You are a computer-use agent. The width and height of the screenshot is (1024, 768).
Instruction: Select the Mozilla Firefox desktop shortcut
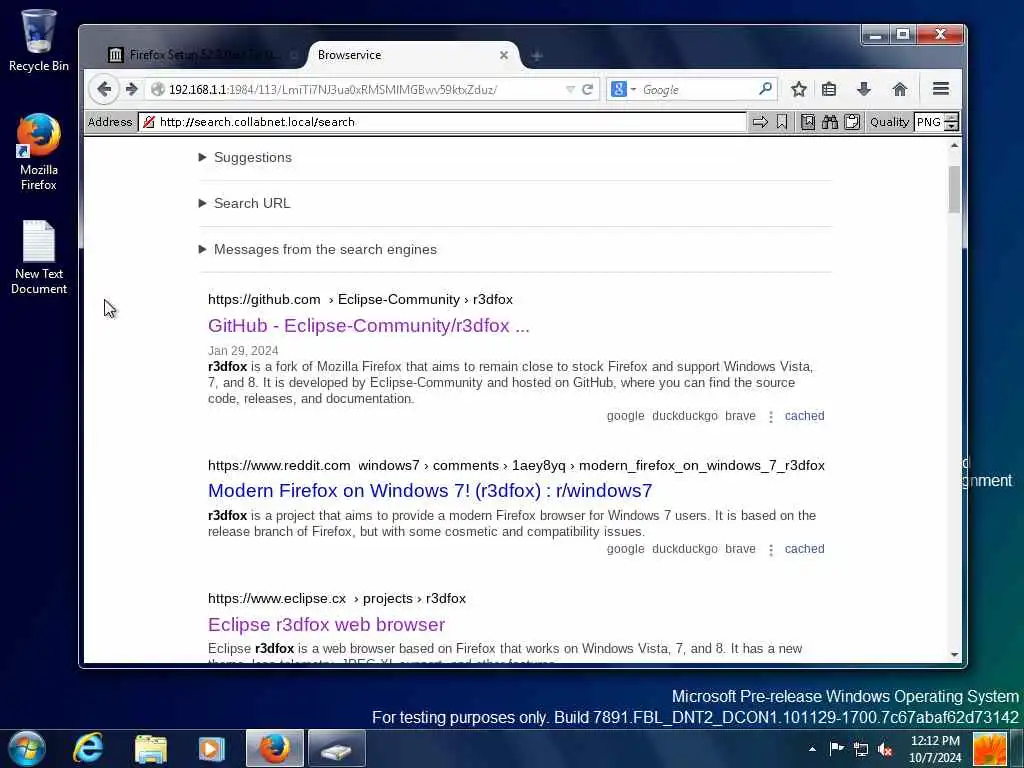(x=39, y=152)
